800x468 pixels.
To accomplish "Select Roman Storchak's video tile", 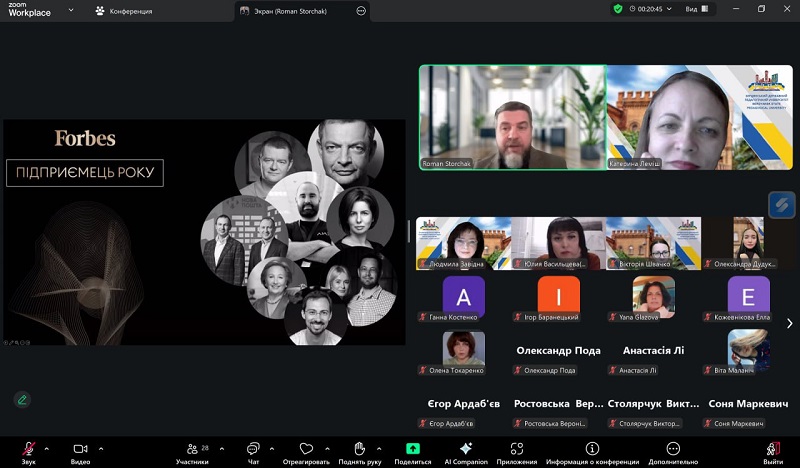I will (x=512, y=118).
